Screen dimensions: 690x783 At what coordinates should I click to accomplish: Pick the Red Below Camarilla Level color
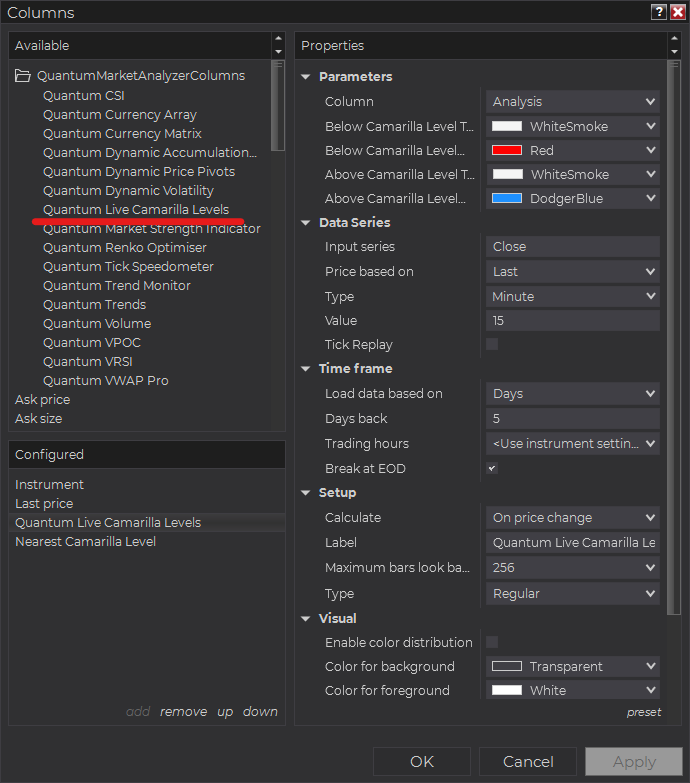[x=573, y=150]
